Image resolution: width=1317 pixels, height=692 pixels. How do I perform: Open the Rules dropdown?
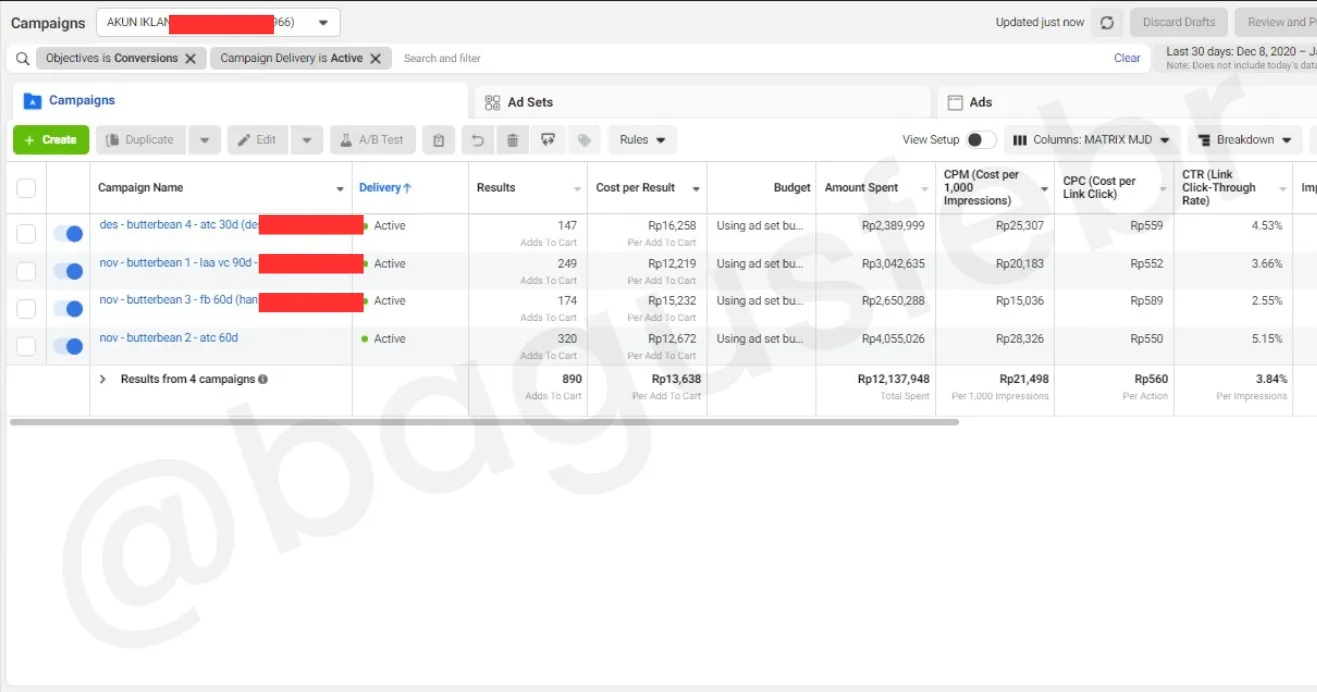coord(642,140)
